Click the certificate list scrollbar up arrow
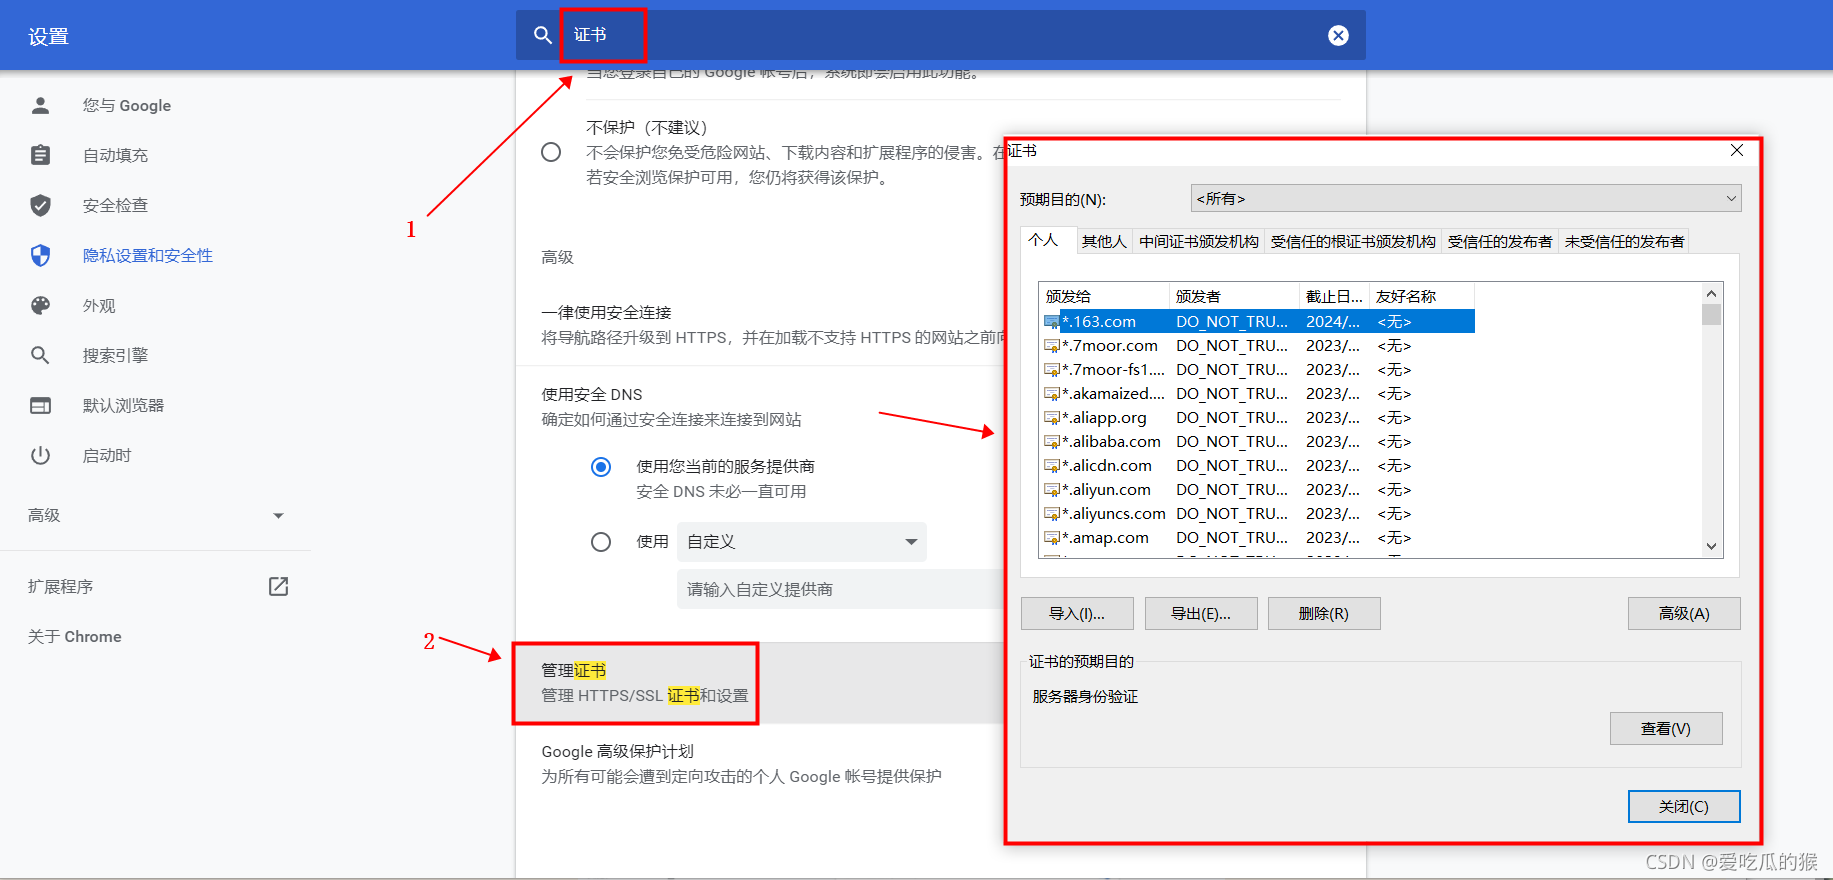The image size is (1833, 880). click(x=1711, y=294)
